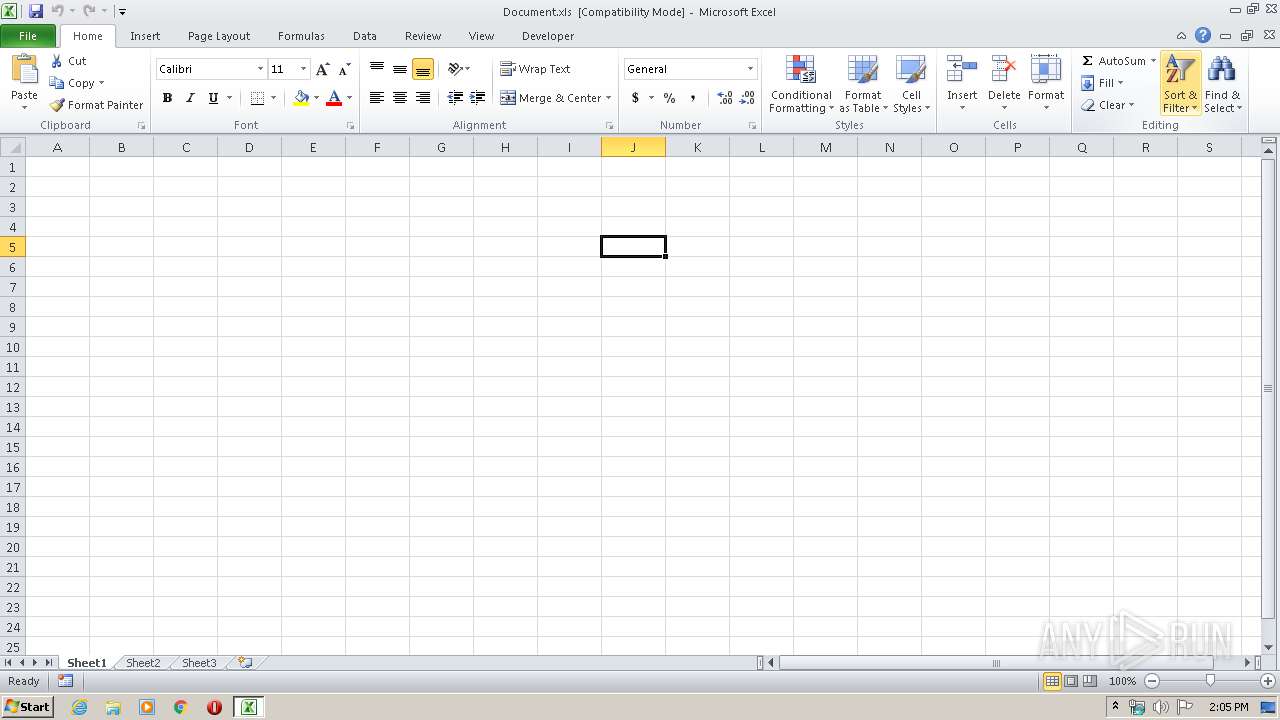Open the General number format dropdown
Viewport: 1280px width, 720px height.
[750, 69]
